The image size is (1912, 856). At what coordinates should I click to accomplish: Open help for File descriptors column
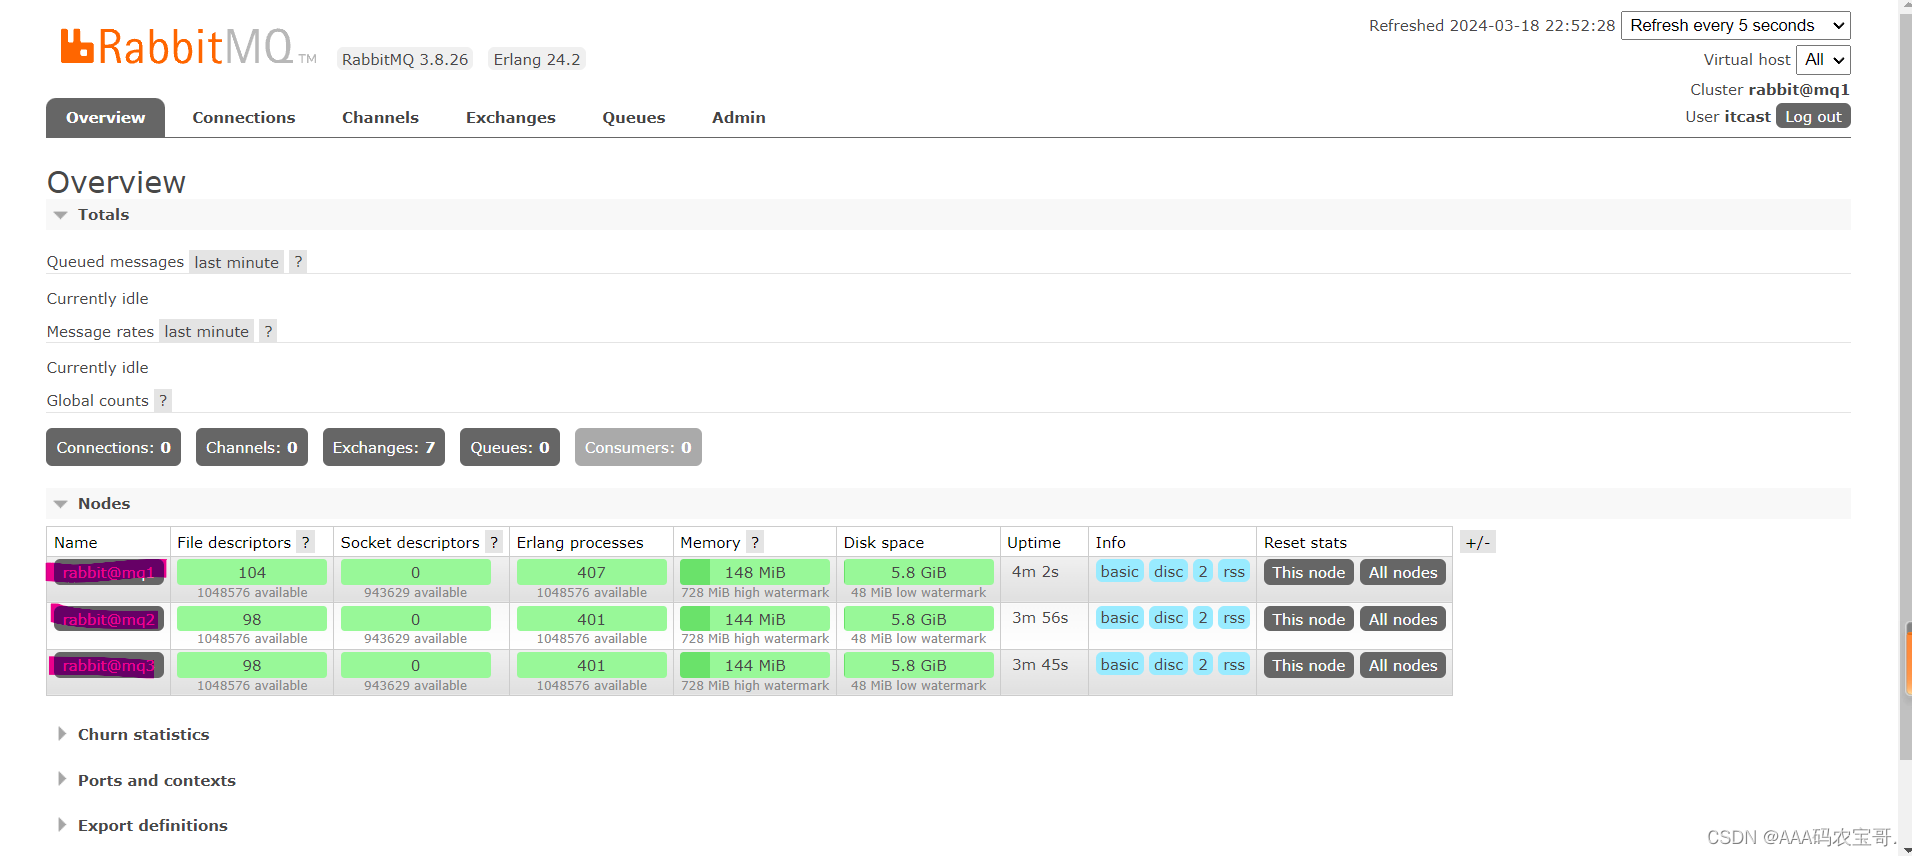[306, 542]
